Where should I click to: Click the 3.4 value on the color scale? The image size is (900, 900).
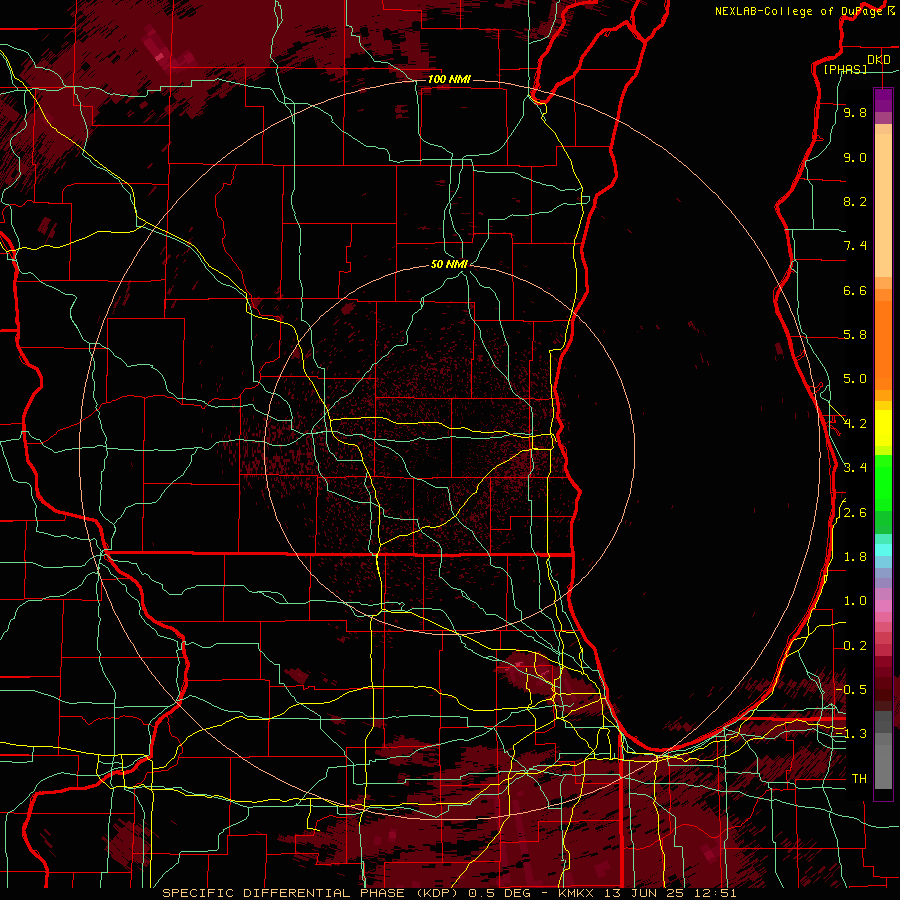tap(855, 468)
